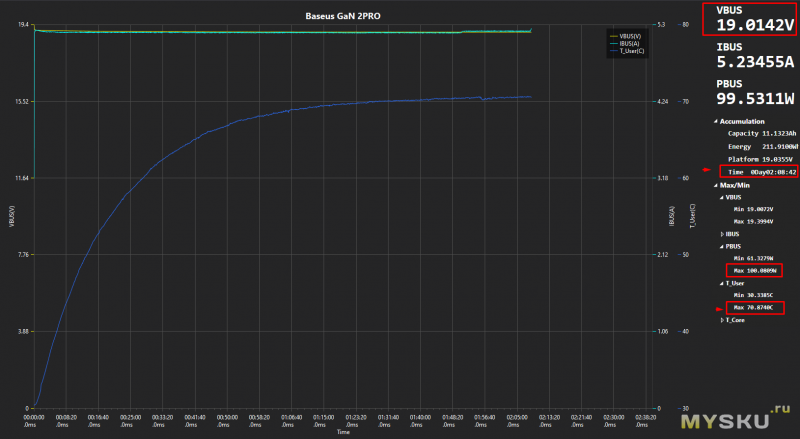Click the 3.88 label on VBUS axis
The image size is (800, 439).
click(22, 331)
